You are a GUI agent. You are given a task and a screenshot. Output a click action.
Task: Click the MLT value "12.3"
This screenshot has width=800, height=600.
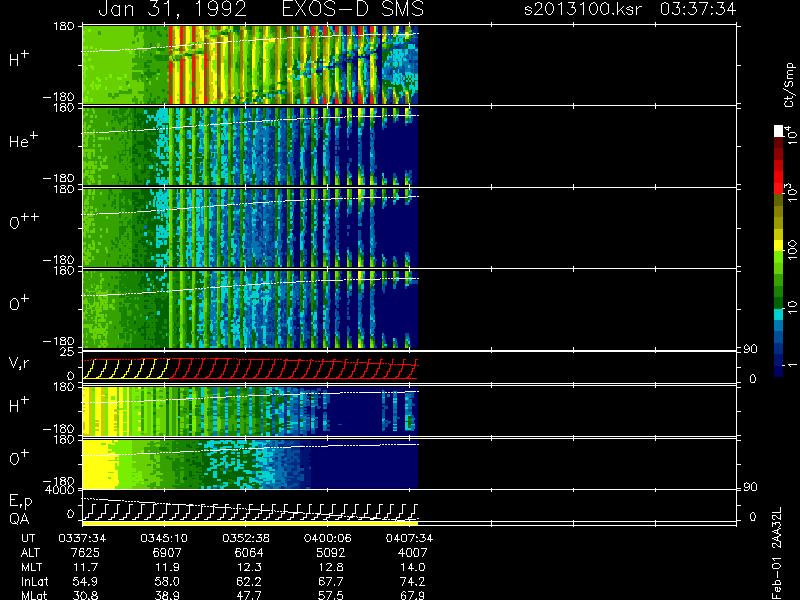point(249,567)
